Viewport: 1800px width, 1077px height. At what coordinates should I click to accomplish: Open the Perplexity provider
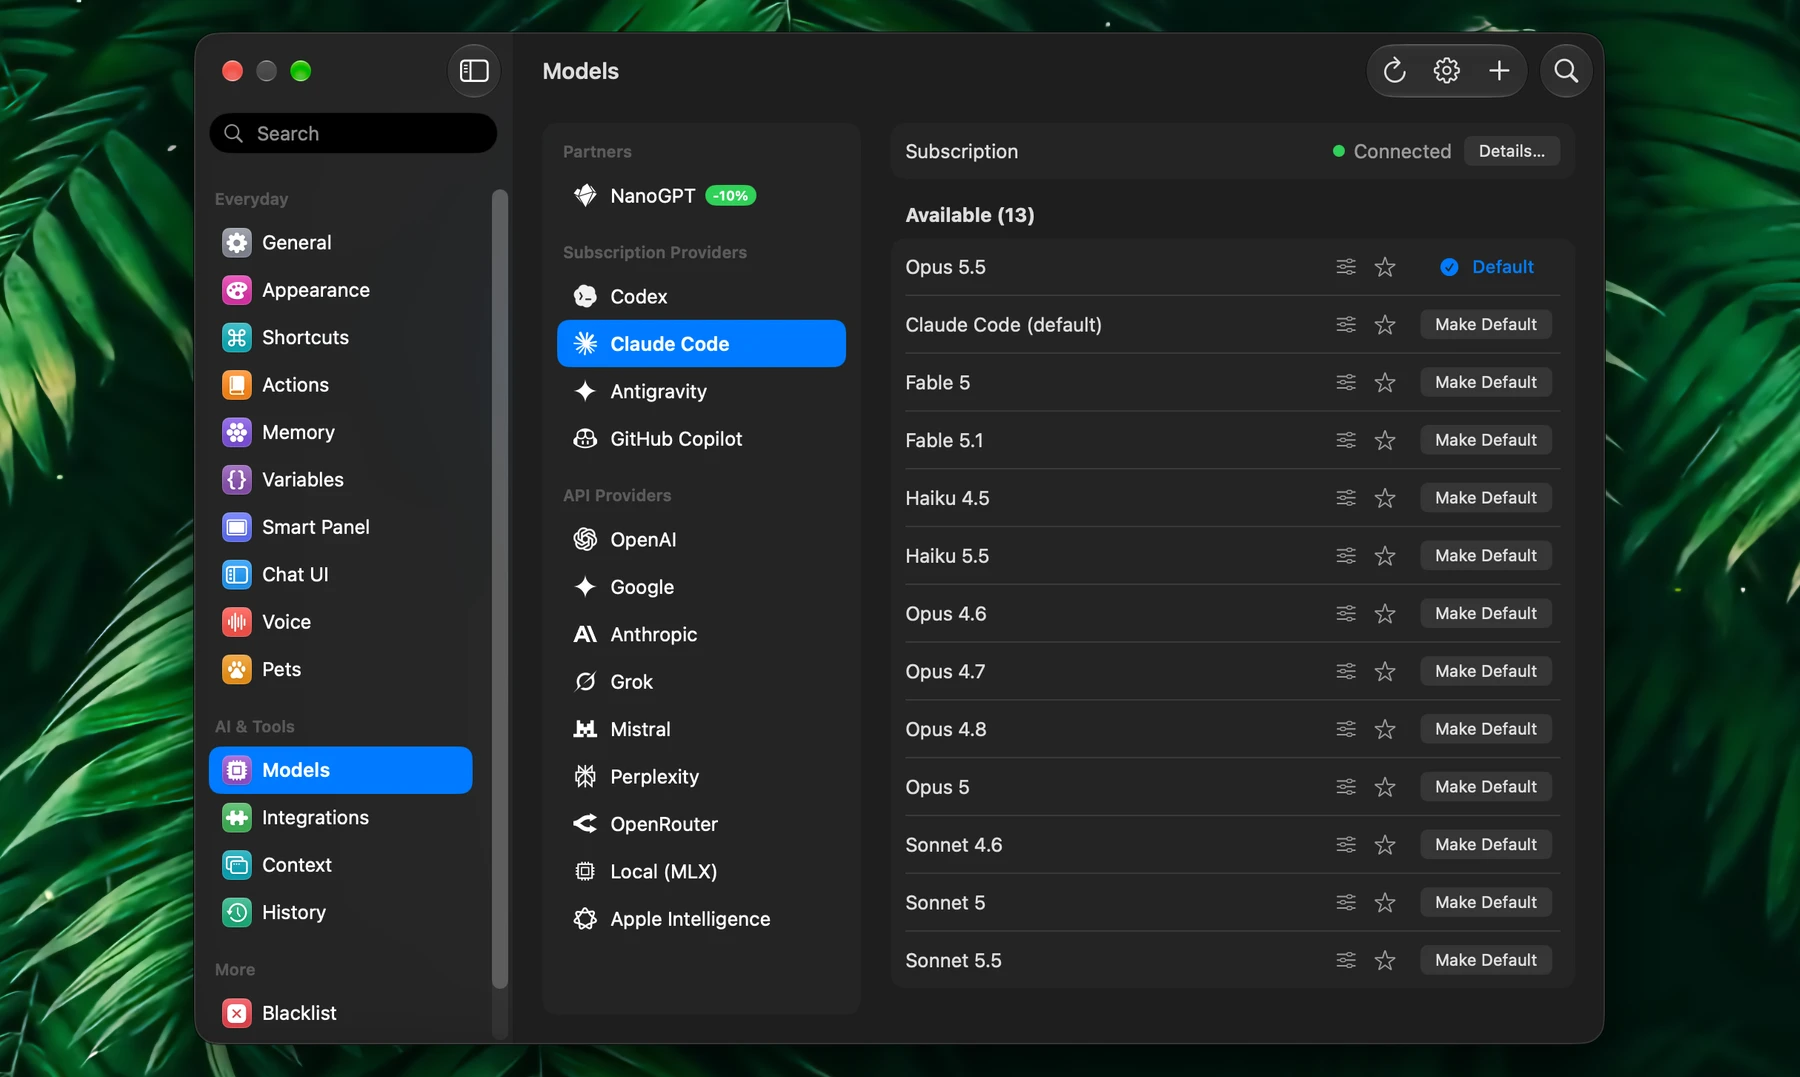pos(701,777)
